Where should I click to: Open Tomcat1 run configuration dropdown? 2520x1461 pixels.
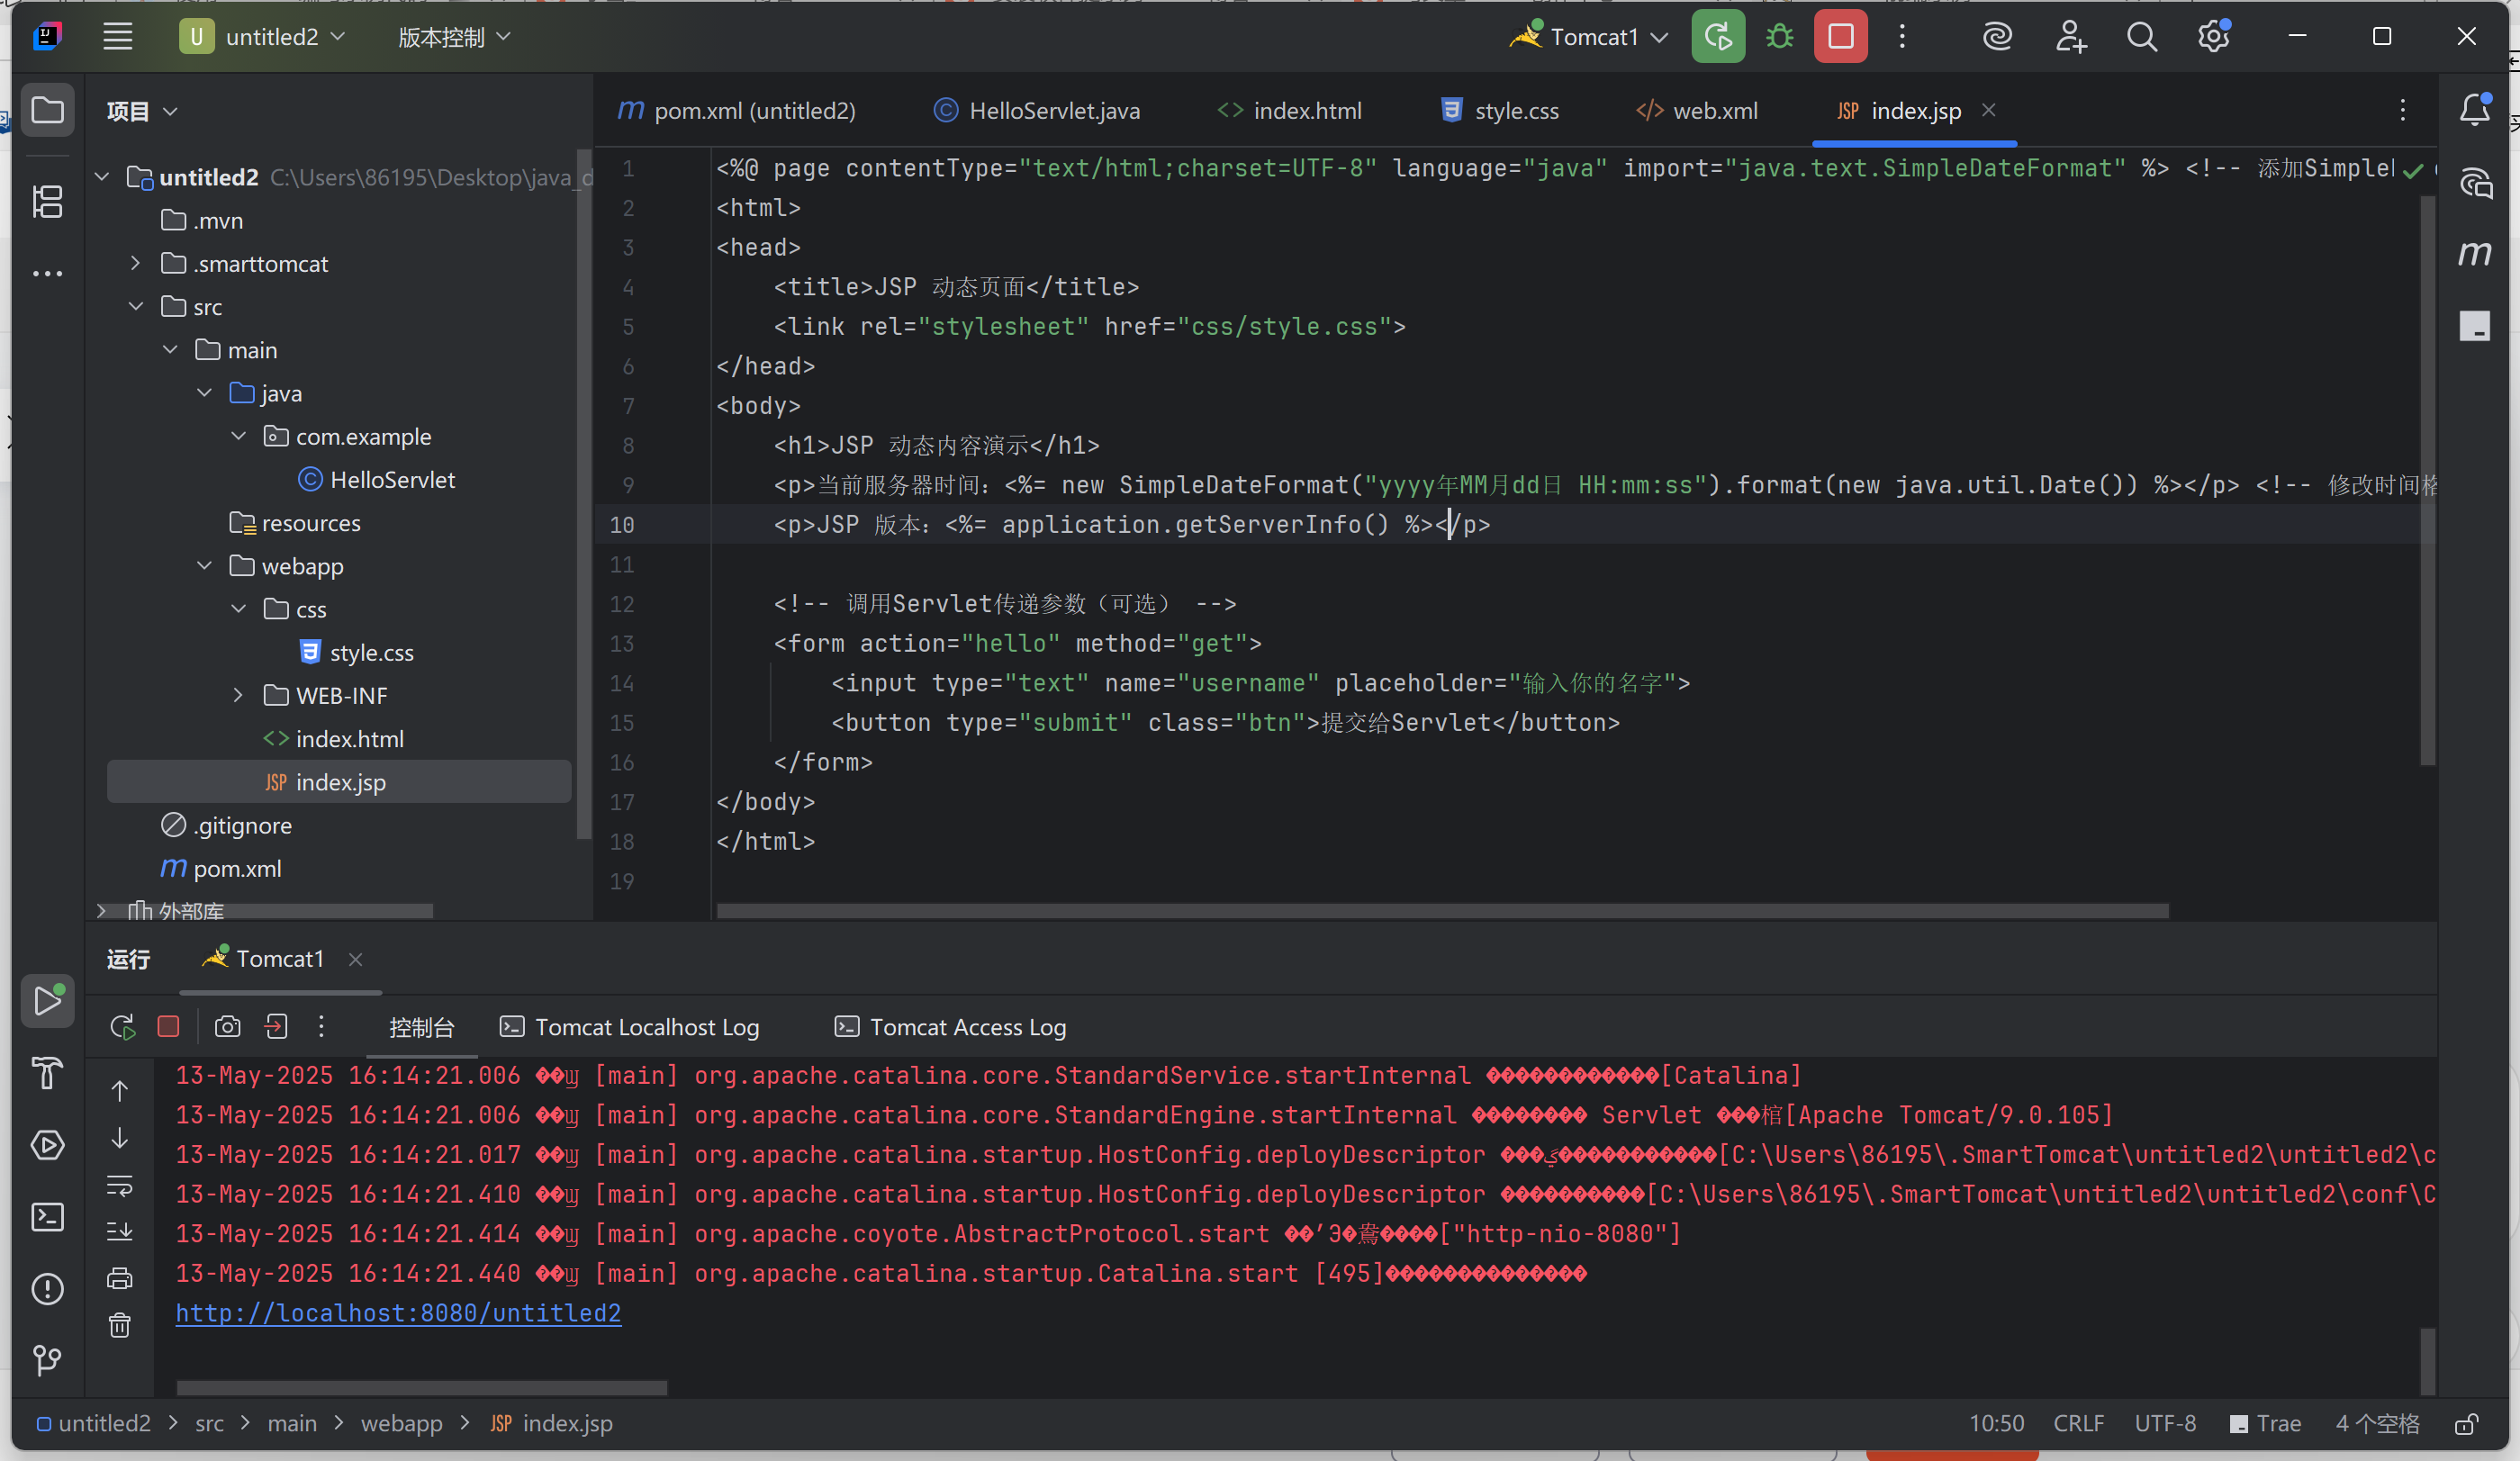pyautogui.click(x=1590, y=37)
